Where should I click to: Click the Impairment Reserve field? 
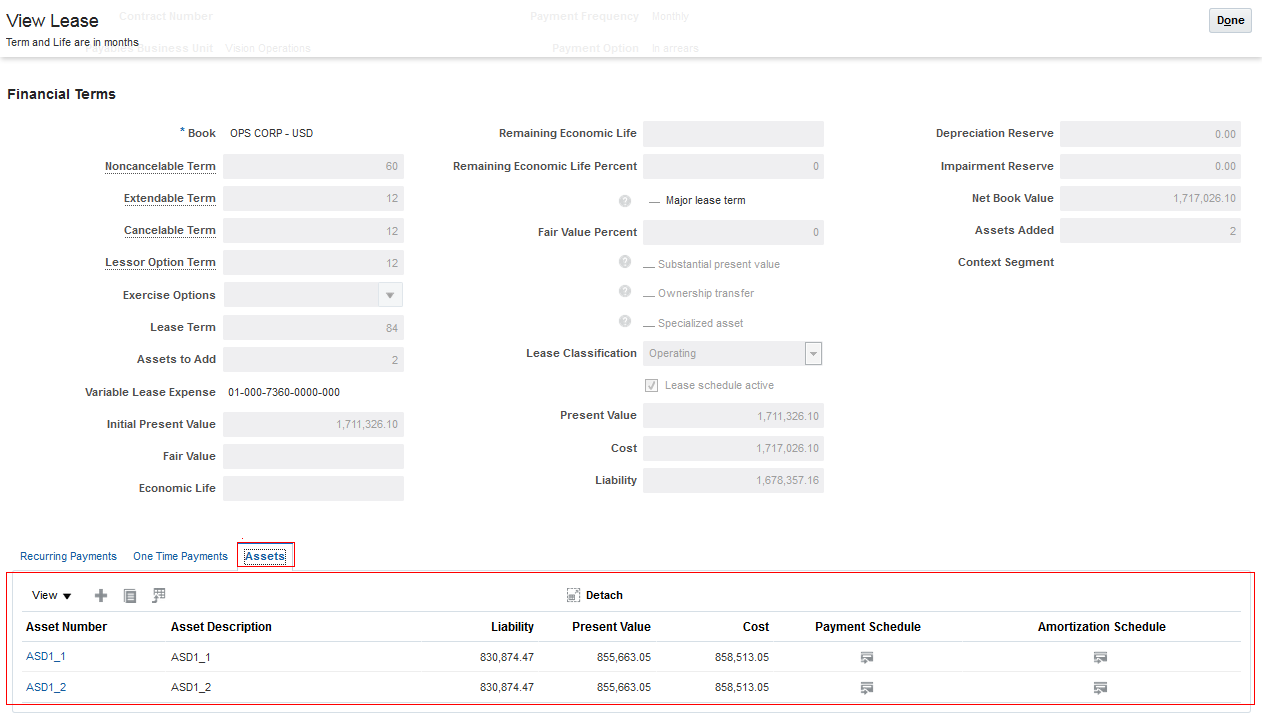tap(1150, 166)
